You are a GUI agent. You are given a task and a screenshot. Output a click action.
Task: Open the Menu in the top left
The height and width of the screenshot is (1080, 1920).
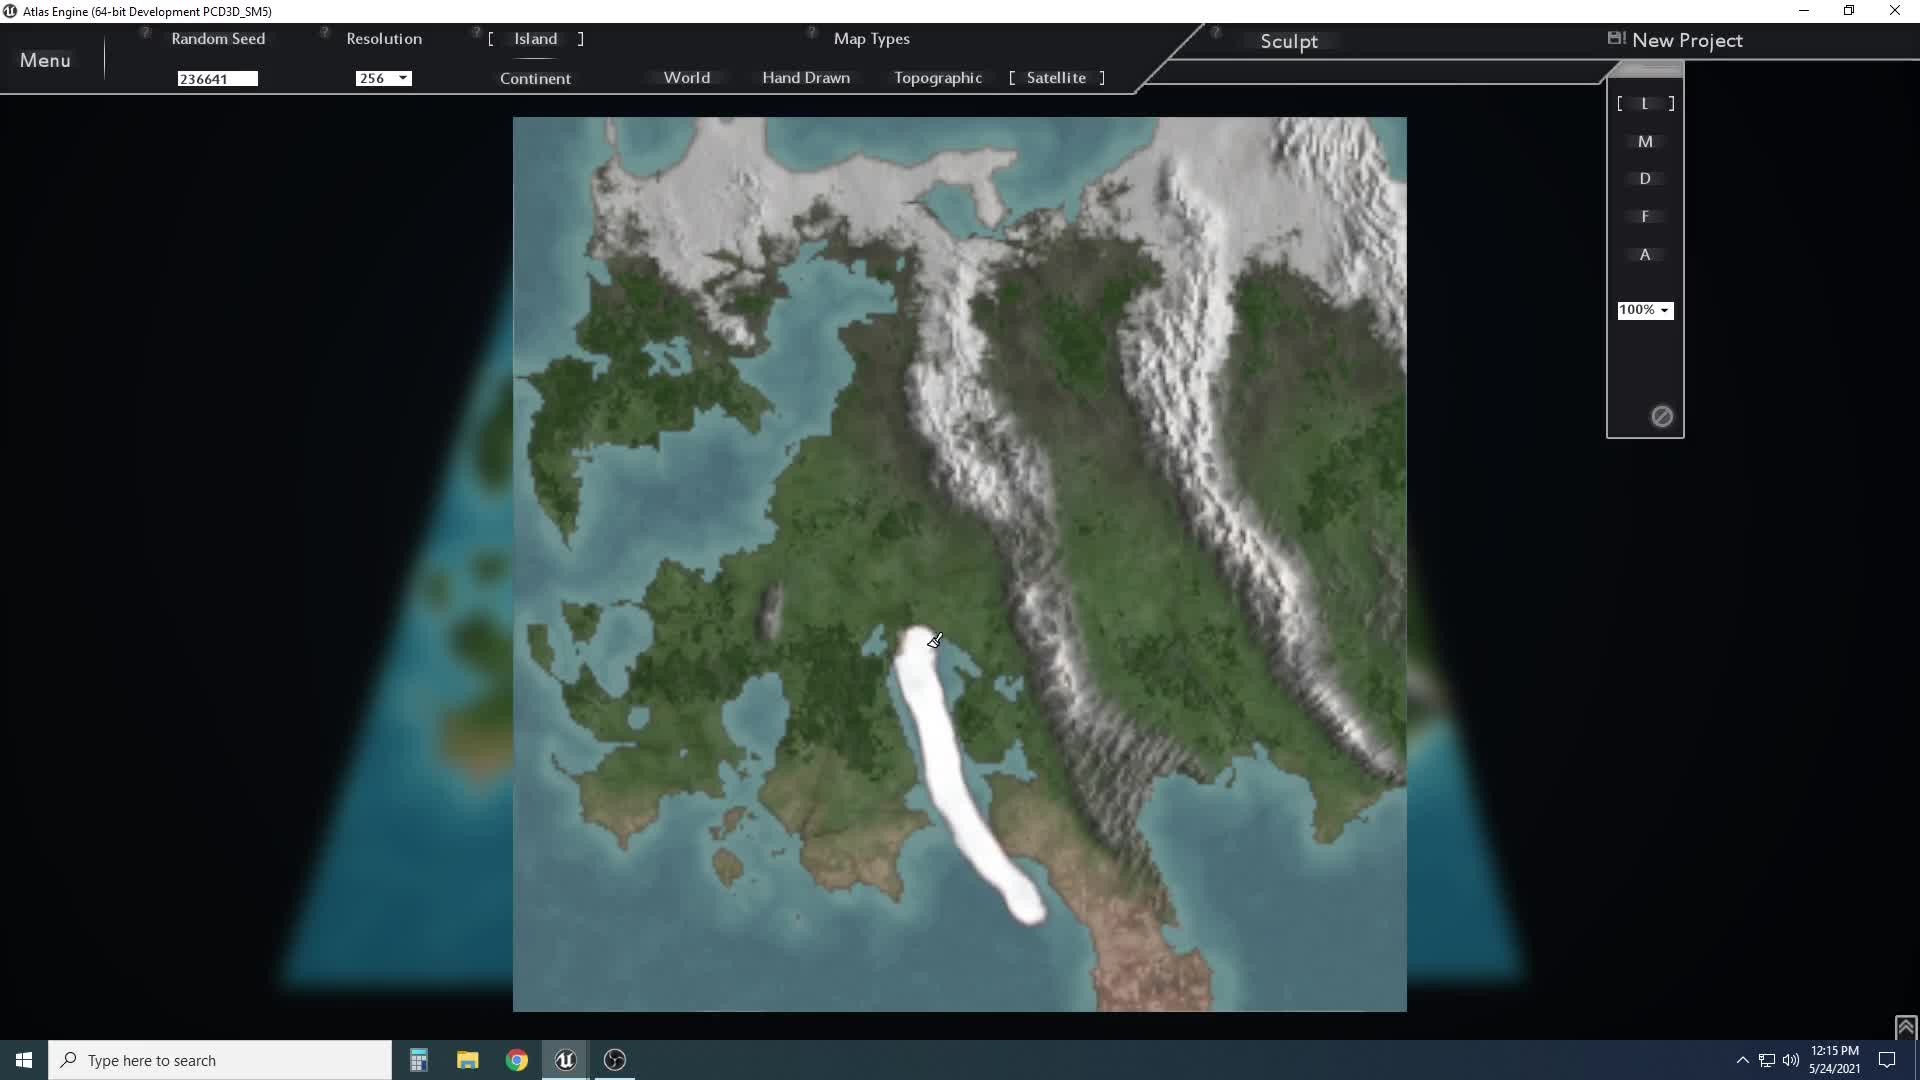pos(45,60)
